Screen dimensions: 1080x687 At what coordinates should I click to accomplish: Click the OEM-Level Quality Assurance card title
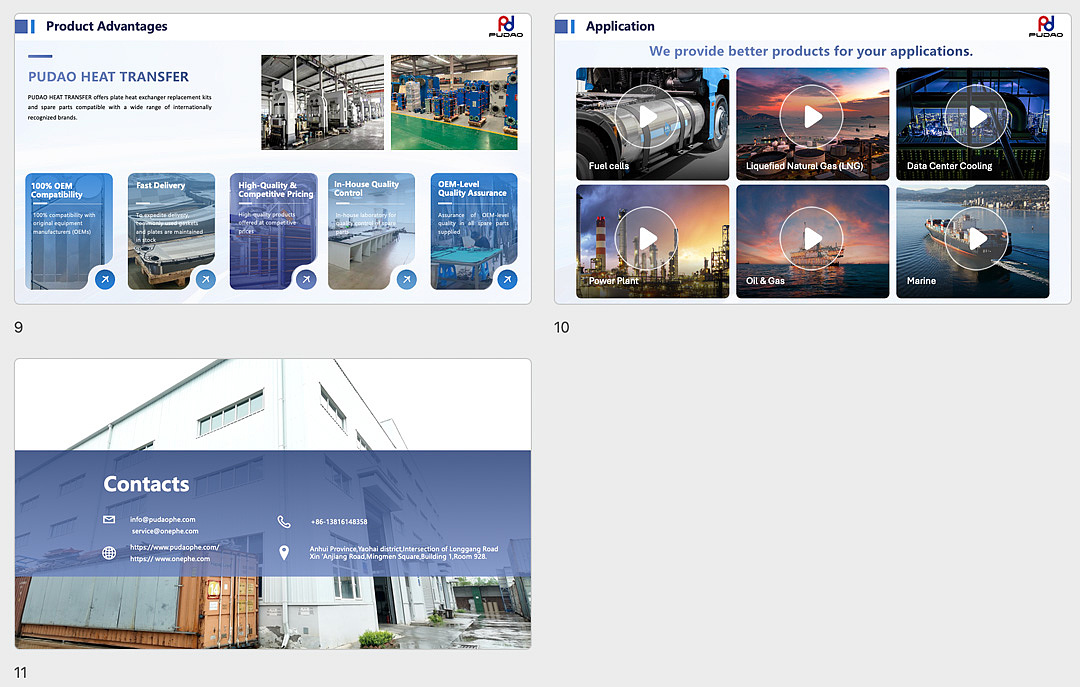click(472, 189)
